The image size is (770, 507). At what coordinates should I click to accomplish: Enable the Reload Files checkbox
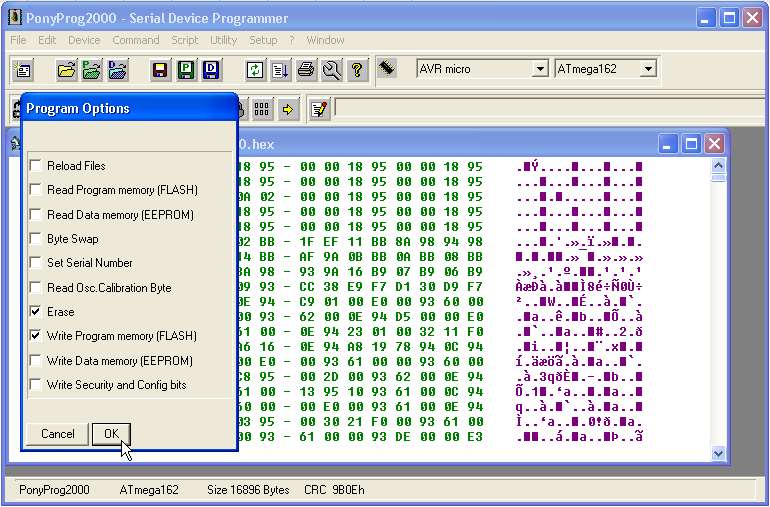(x=36, y=166)
